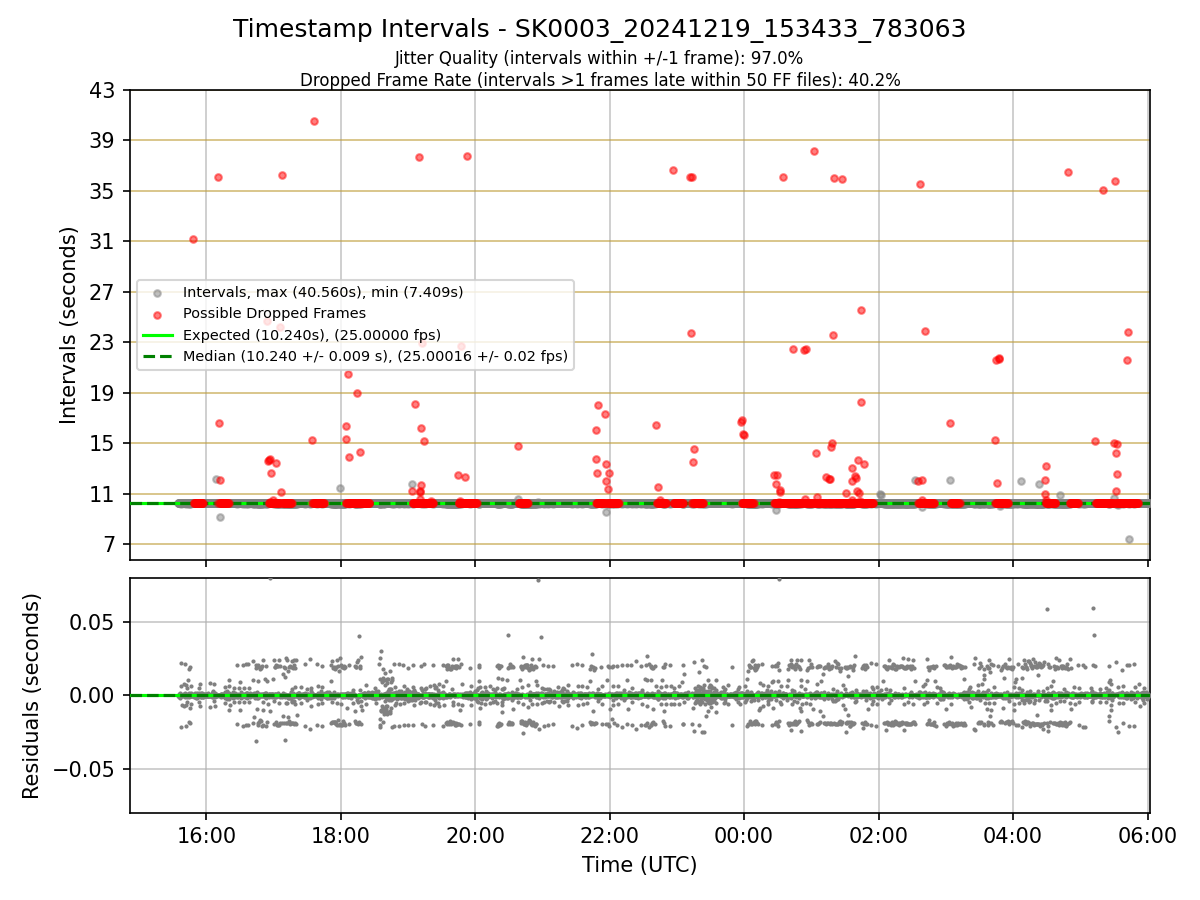Select the 'Dropped Frame Rate' 40.2% subtitle line
This screenshot has width=1200, height=900.
[x=599, y=80]
